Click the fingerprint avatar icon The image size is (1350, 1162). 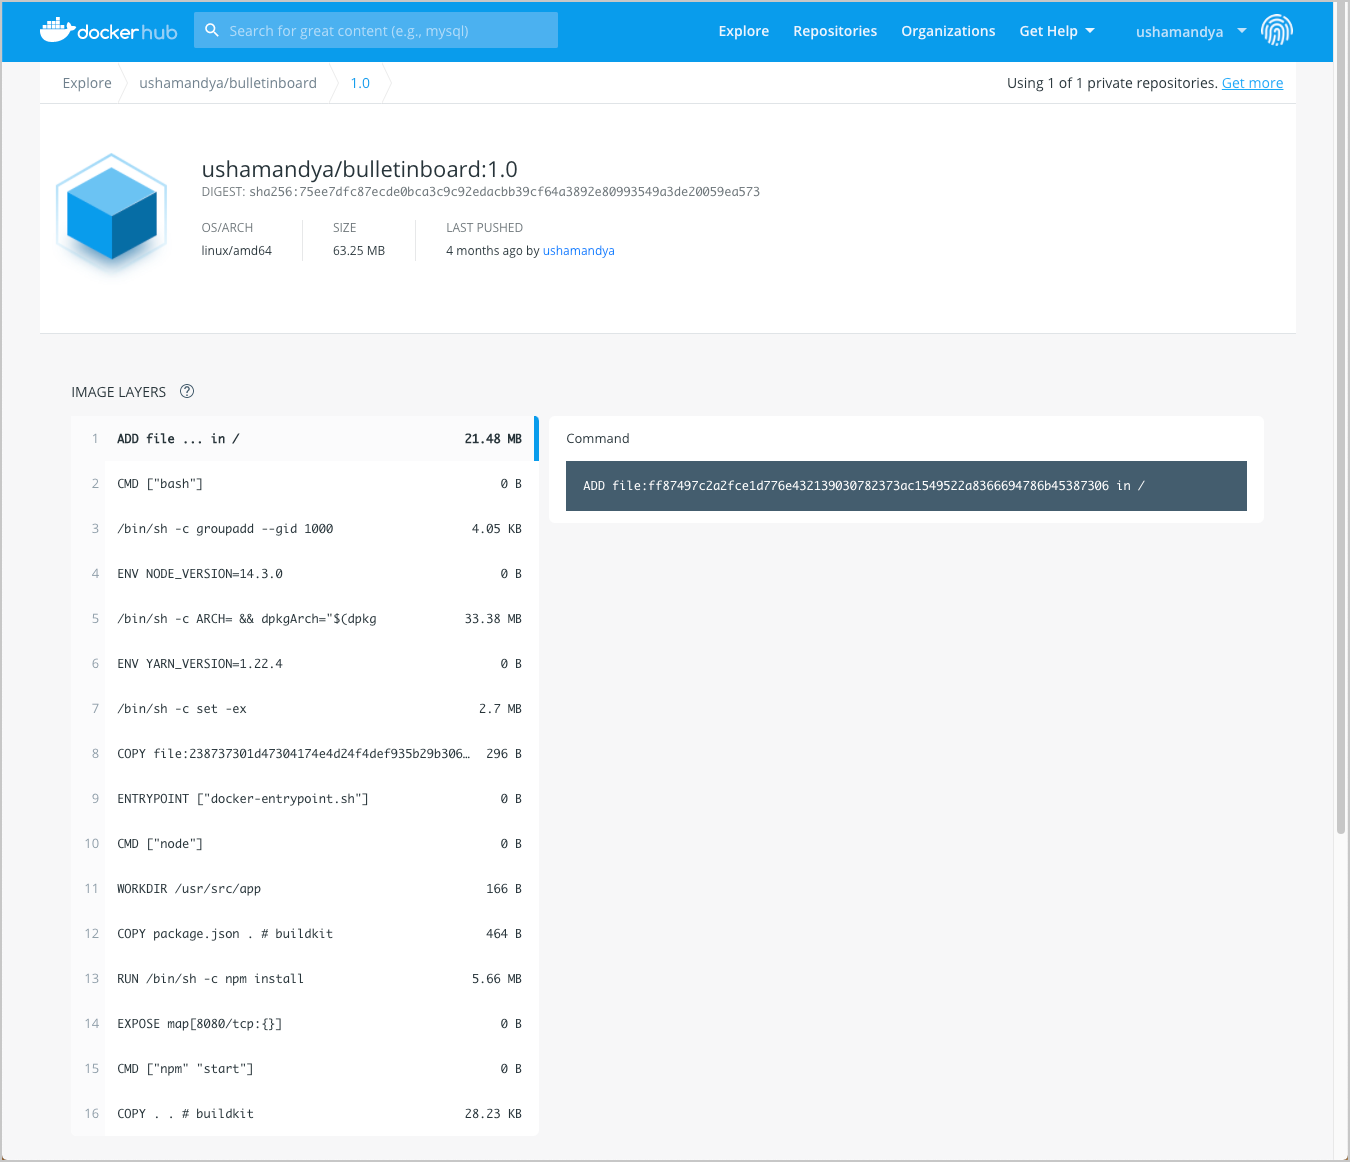[x=1276, y=31]
